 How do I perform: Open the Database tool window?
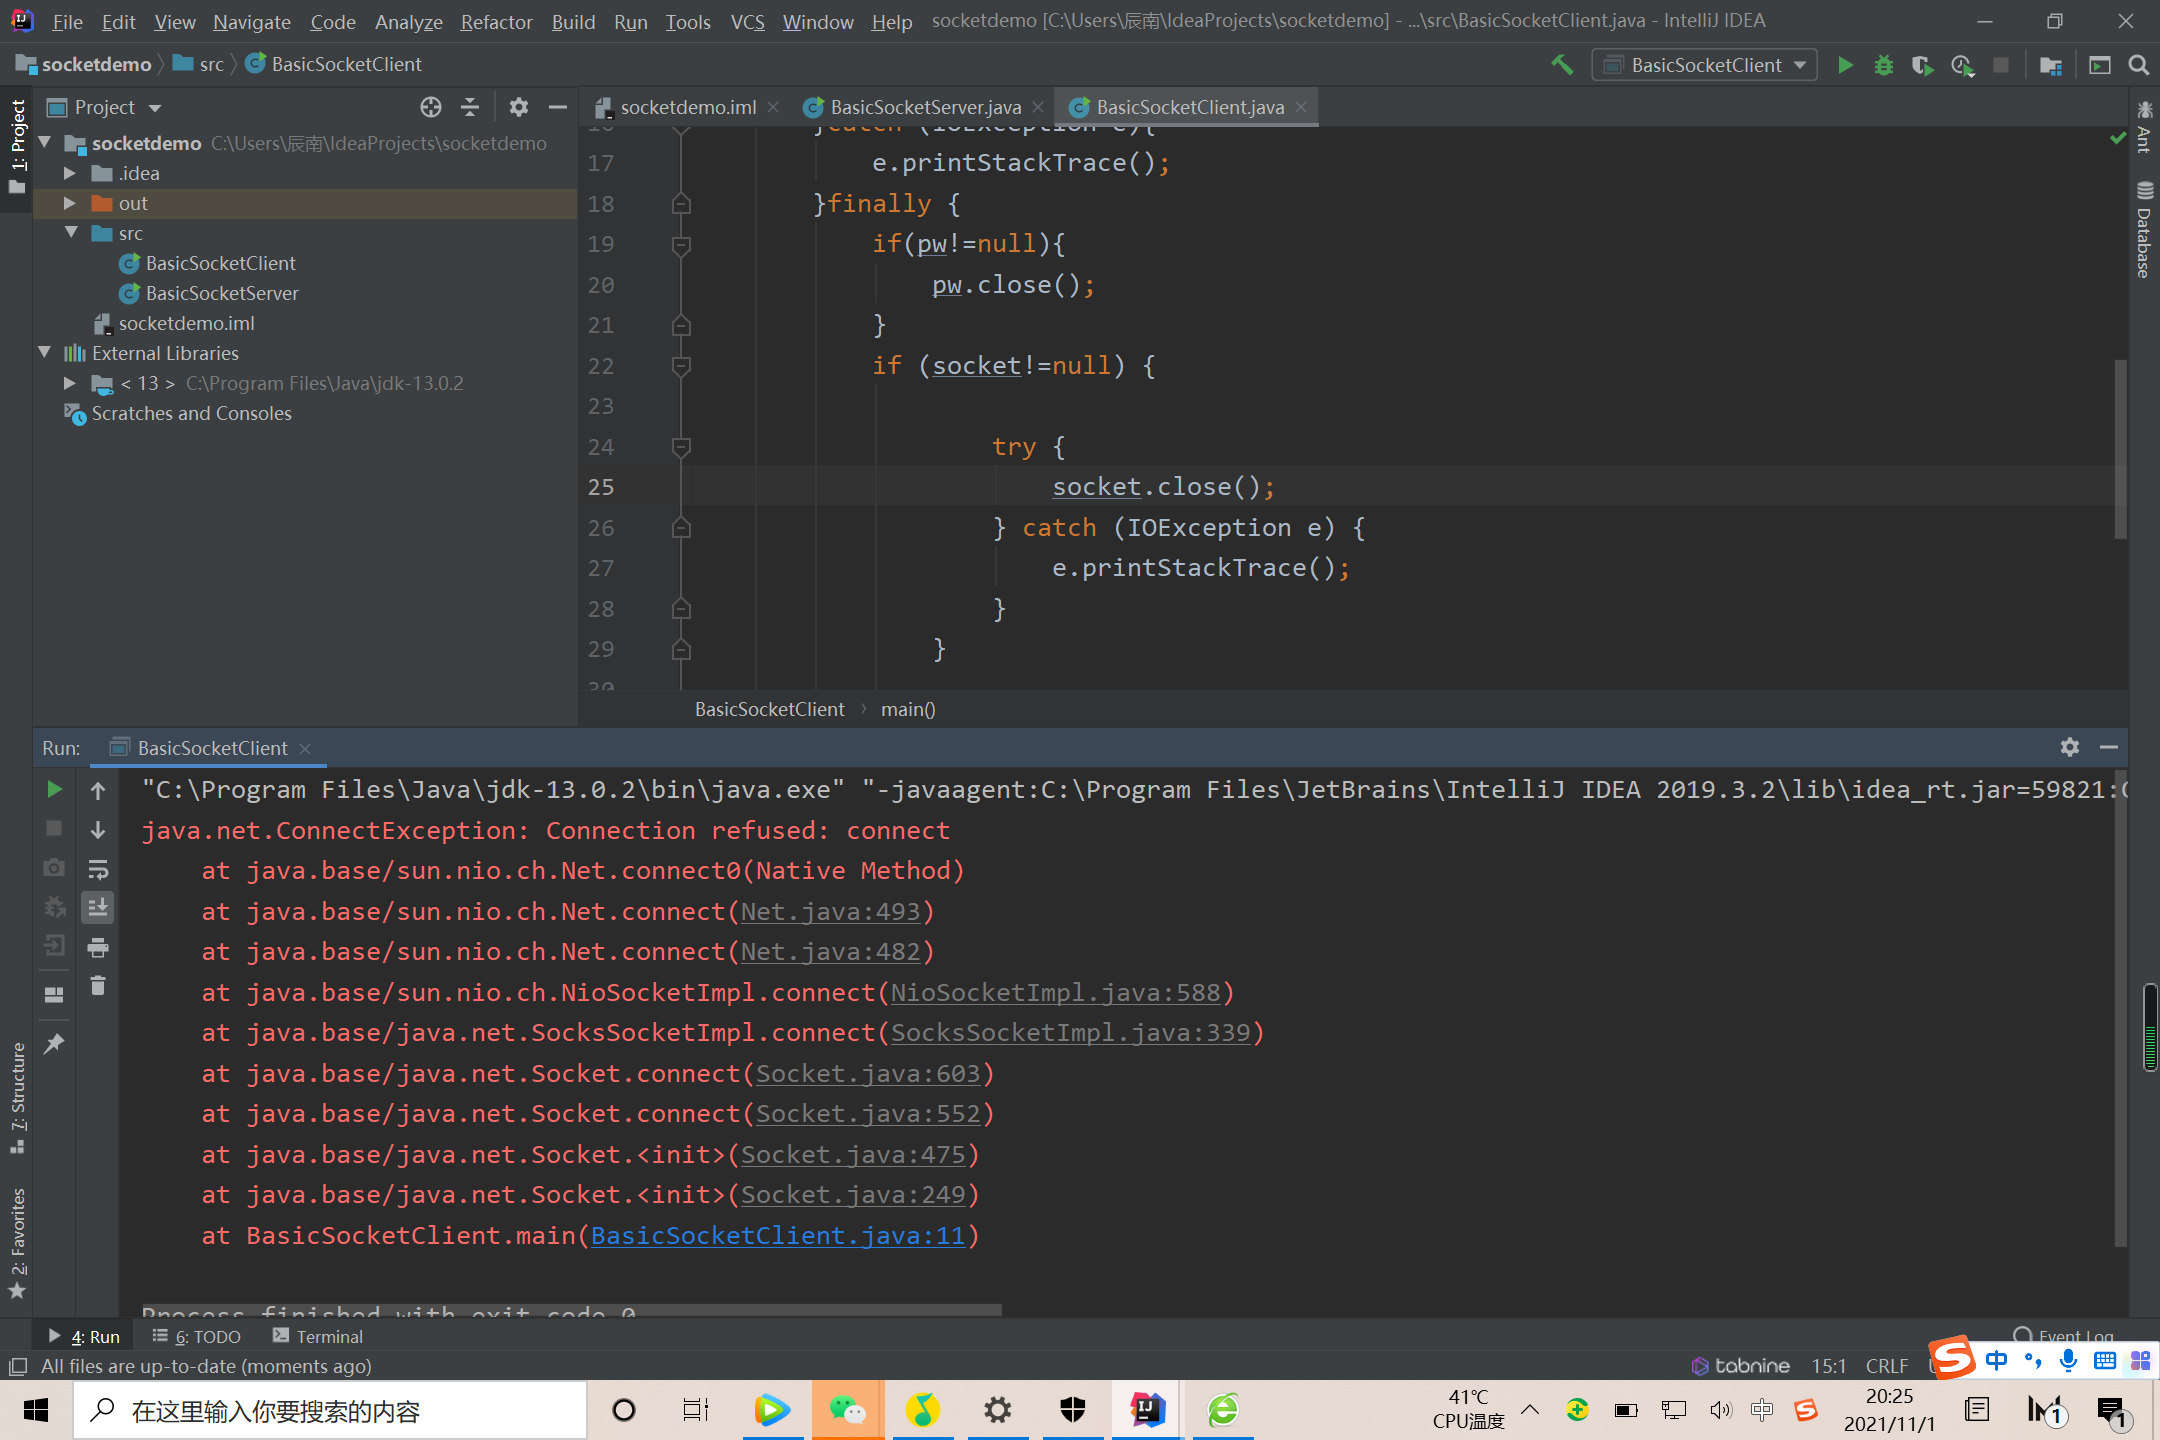click(x=2144, y=230)
